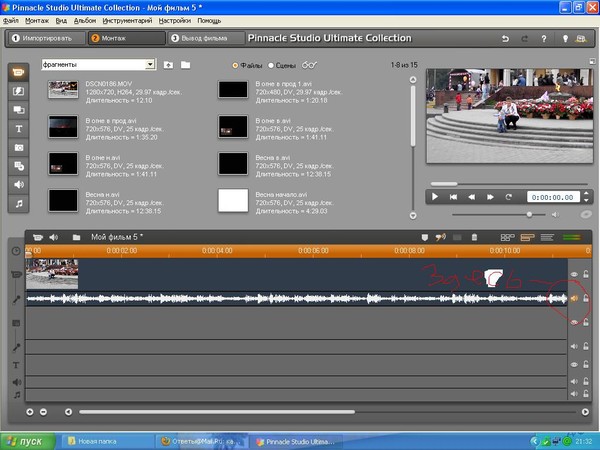600x450 pixels.
Task: Open the Файл menu
Action: (11, 21)
